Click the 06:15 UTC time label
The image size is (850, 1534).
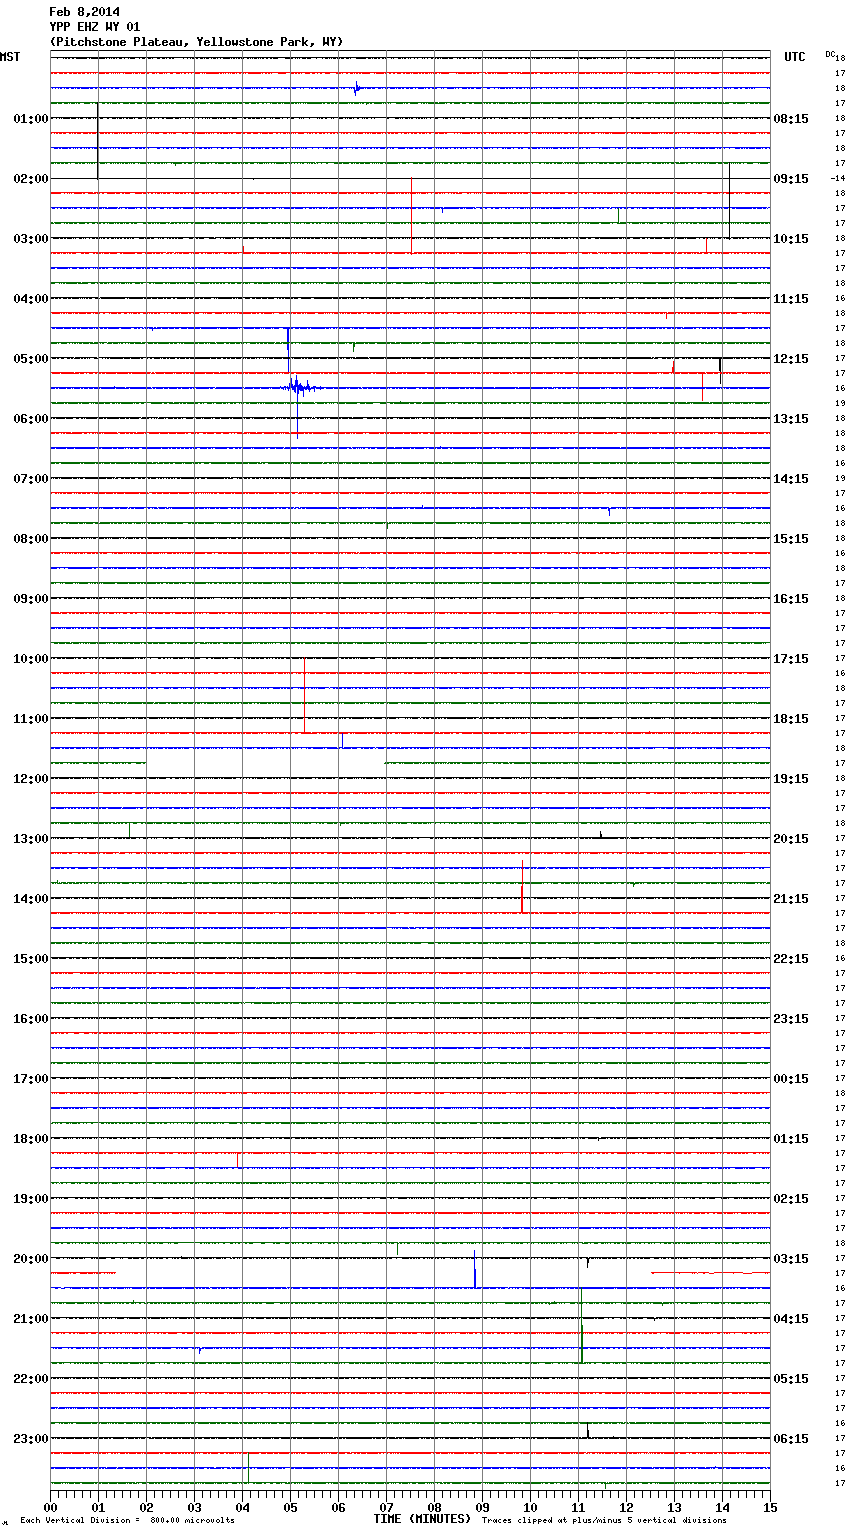791,1439
